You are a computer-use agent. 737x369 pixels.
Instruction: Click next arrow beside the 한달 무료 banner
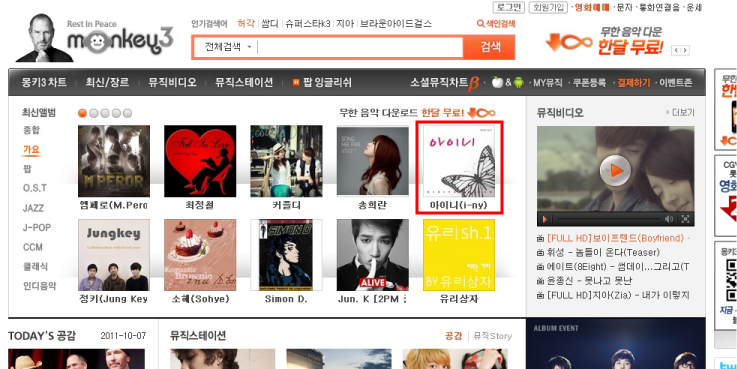685,50
